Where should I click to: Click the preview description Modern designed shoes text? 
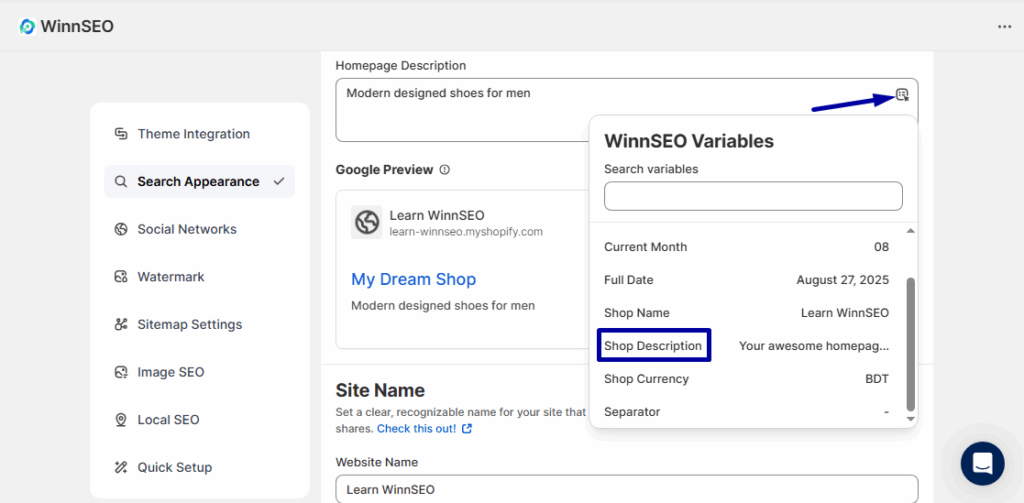pos(443,306)
